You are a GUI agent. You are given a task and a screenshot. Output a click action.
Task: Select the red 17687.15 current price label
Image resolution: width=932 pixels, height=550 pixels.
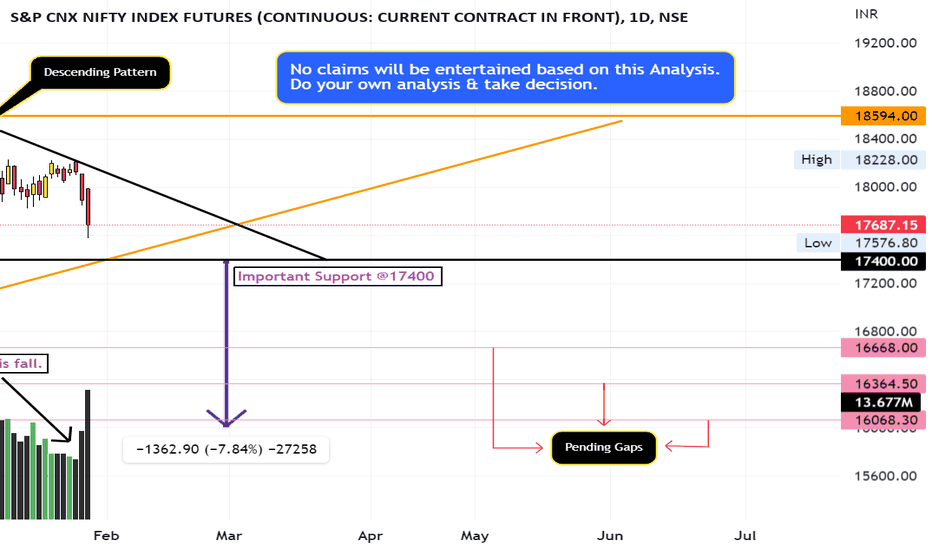[883, 225]
